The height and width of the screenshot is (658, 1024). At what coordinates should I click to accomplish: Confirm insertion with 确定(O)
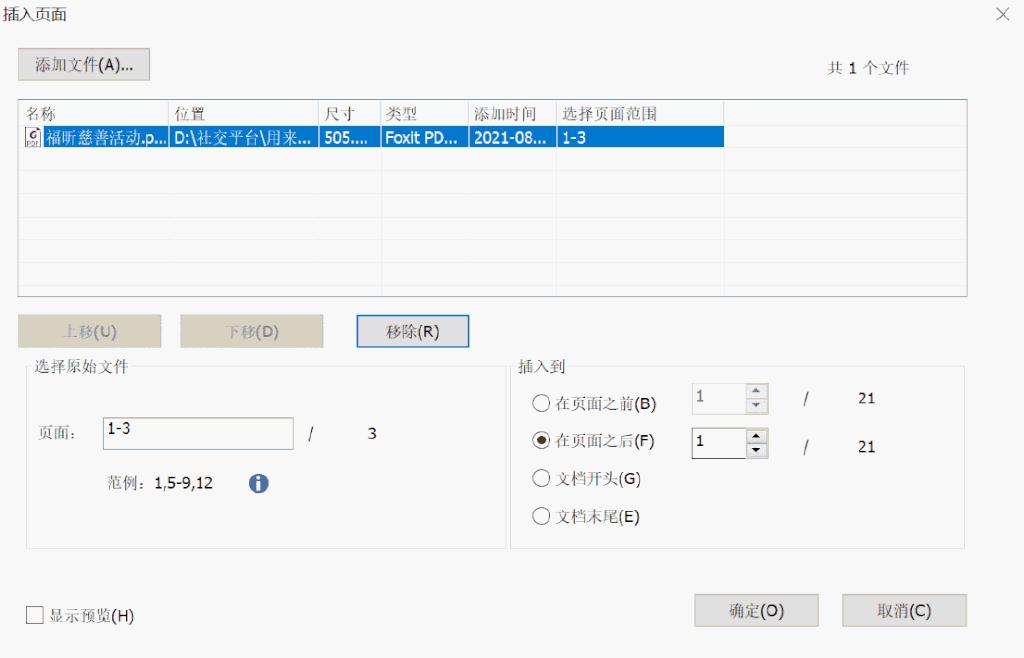[x=756, y=610]
